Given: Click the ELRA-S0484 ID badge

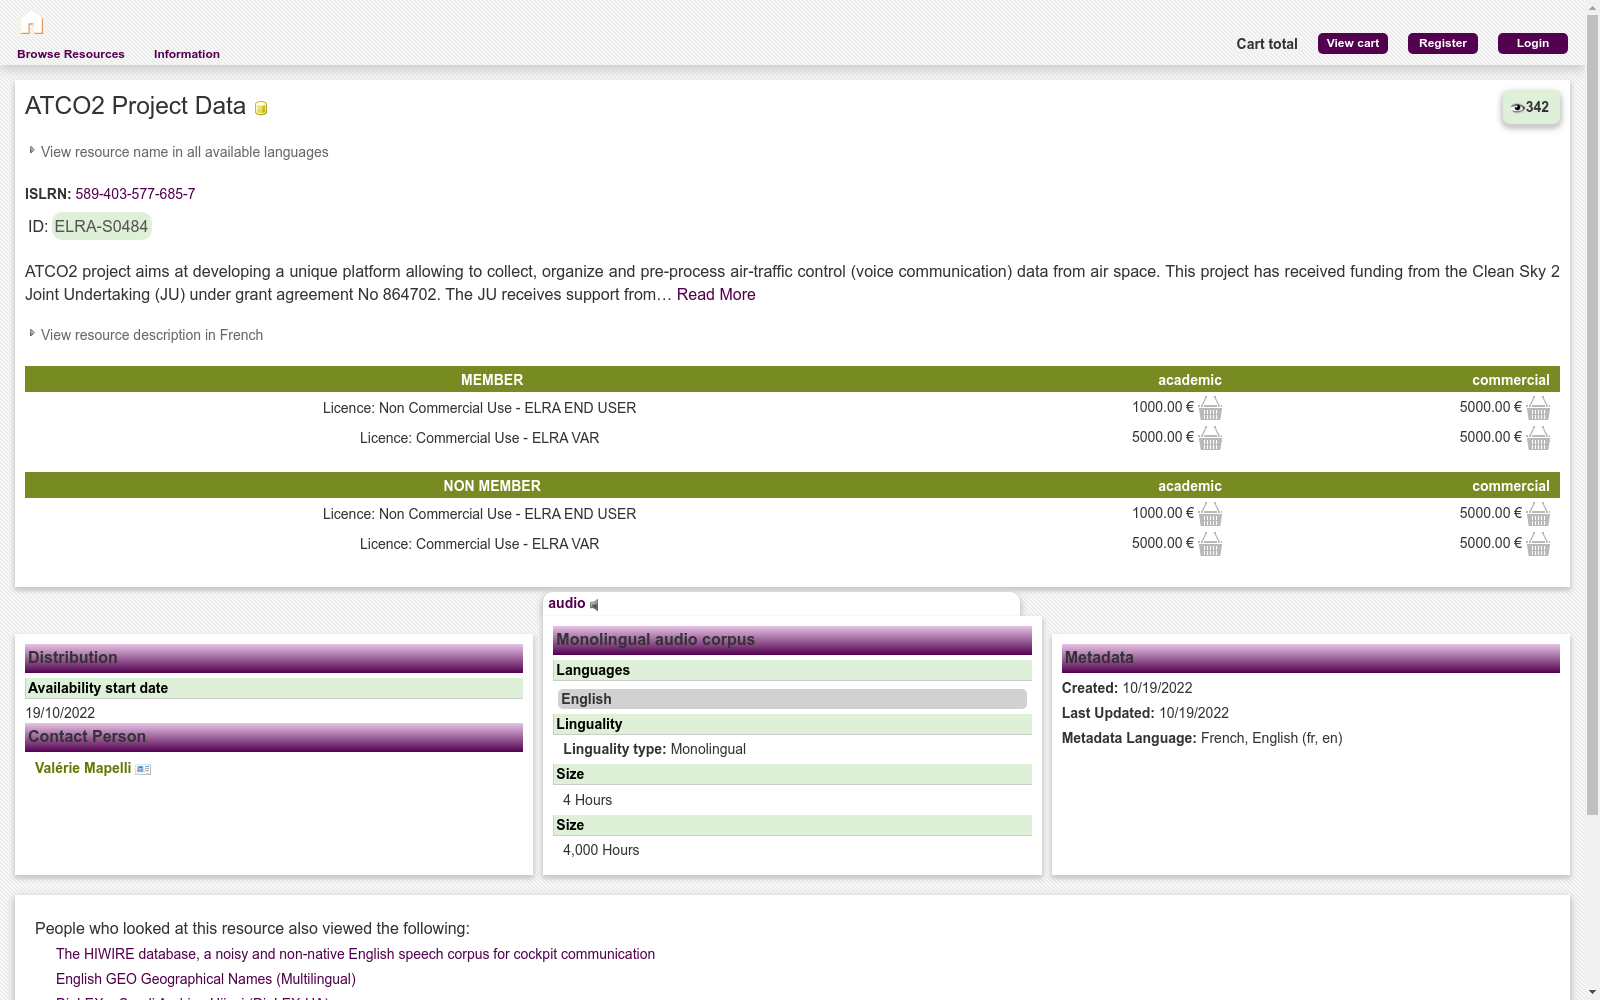Looking at the screenshot, I should tap(101, 226).
